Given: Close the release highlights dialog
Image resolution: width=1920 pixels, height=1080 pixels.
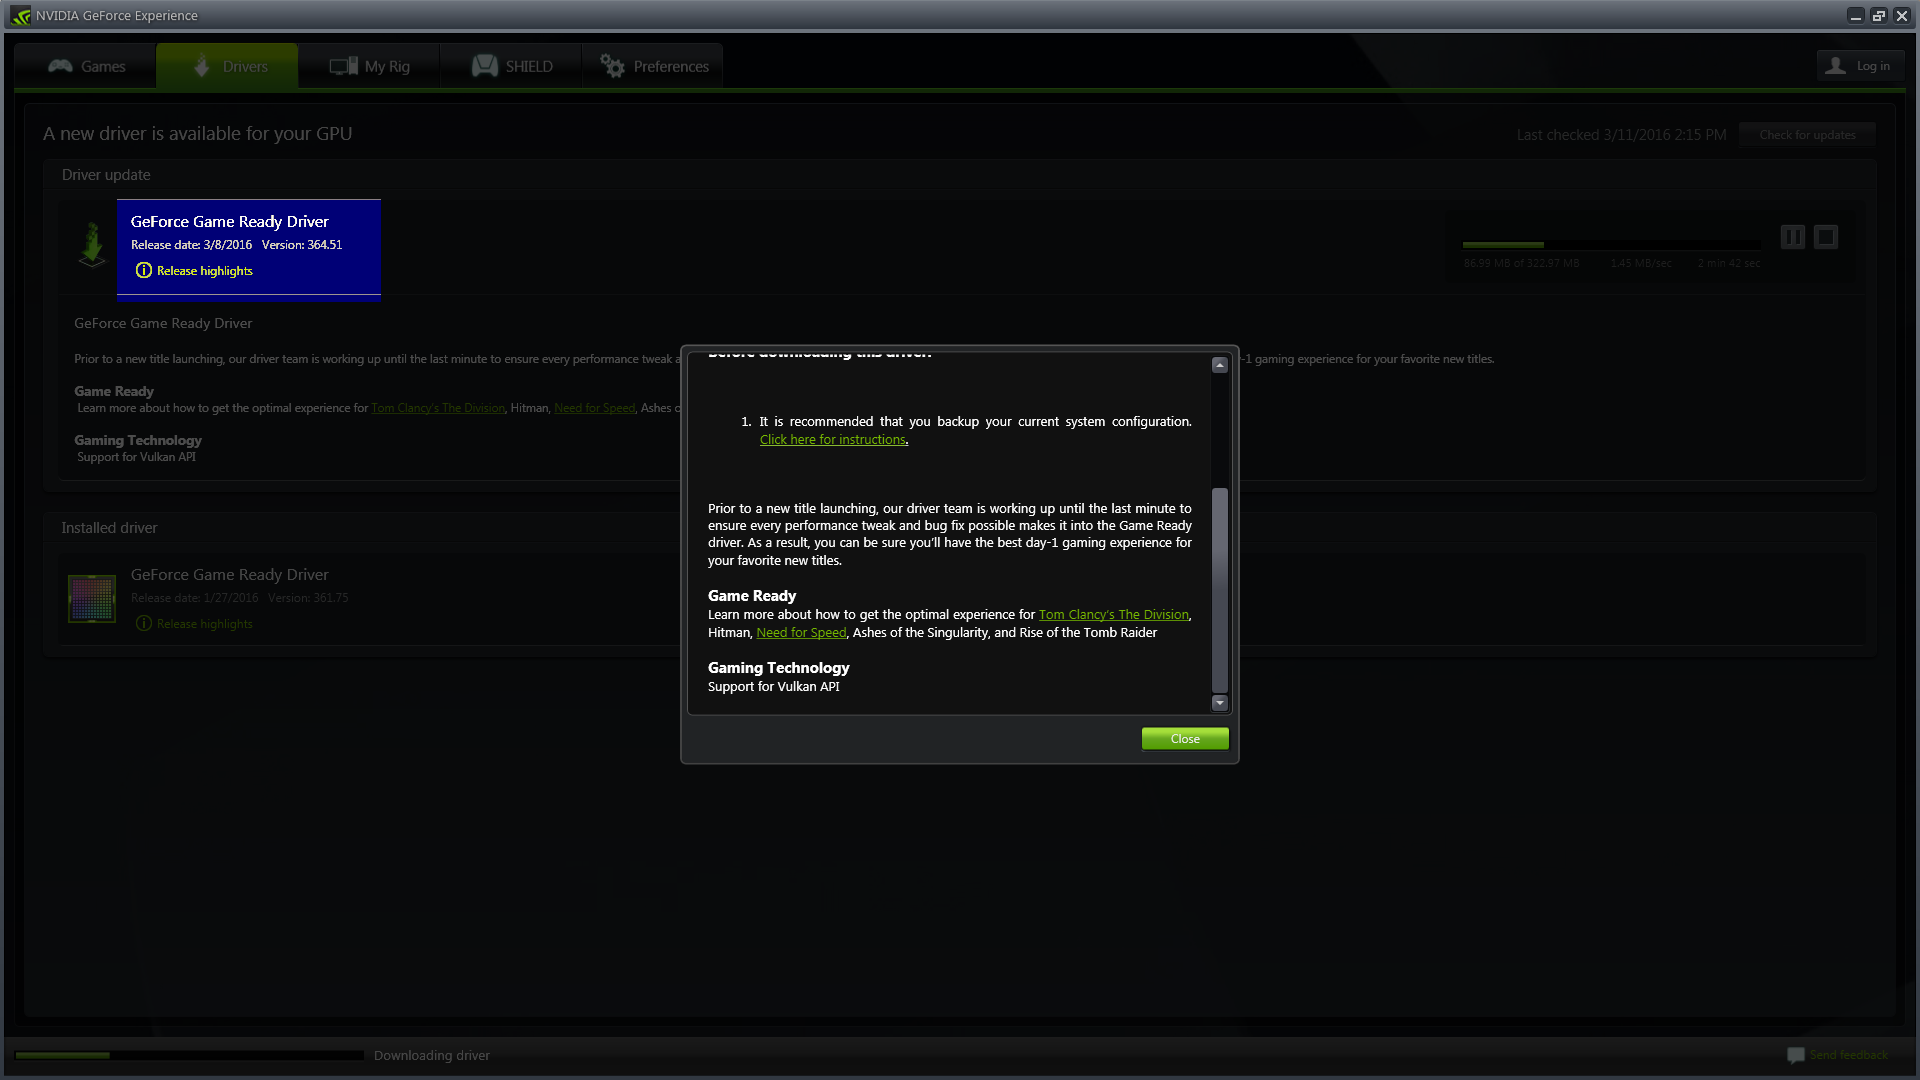Looking at the screenshot, I should point(1185,739).
